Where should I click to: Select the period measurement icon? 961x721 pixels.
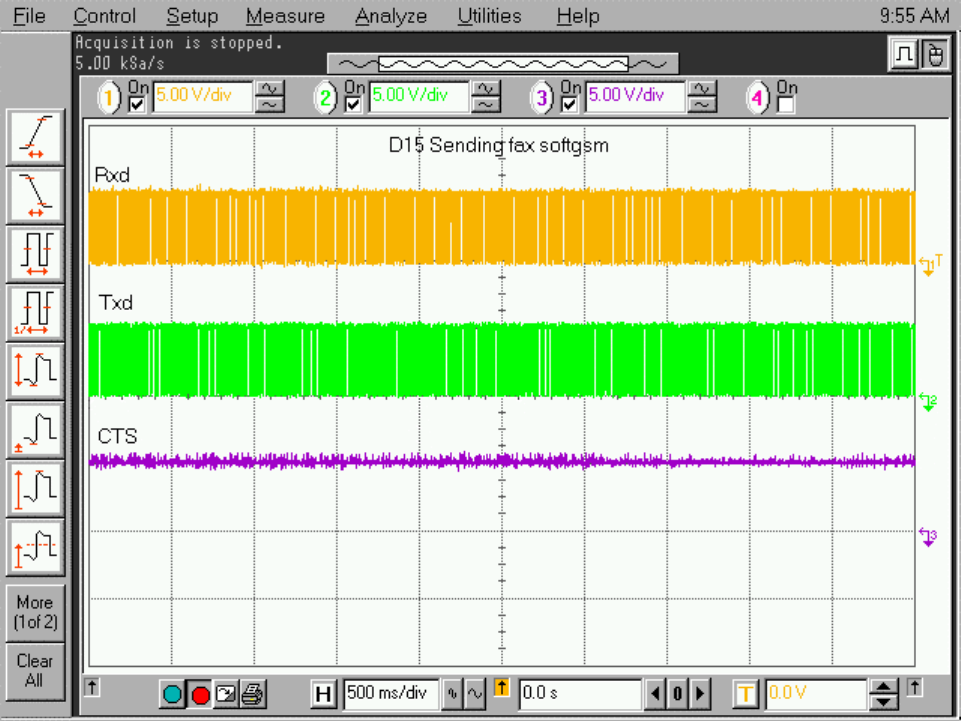36,254
